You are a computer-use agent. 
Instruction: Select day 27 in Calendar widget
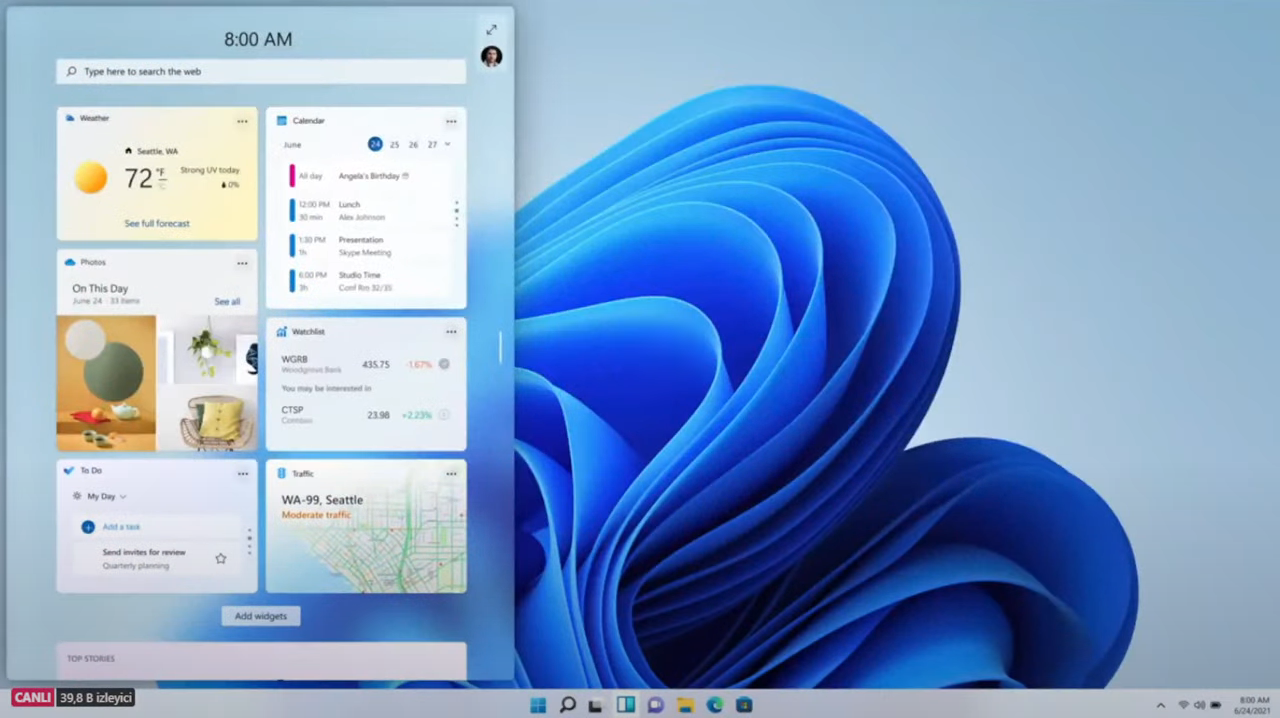pos(432,144)
